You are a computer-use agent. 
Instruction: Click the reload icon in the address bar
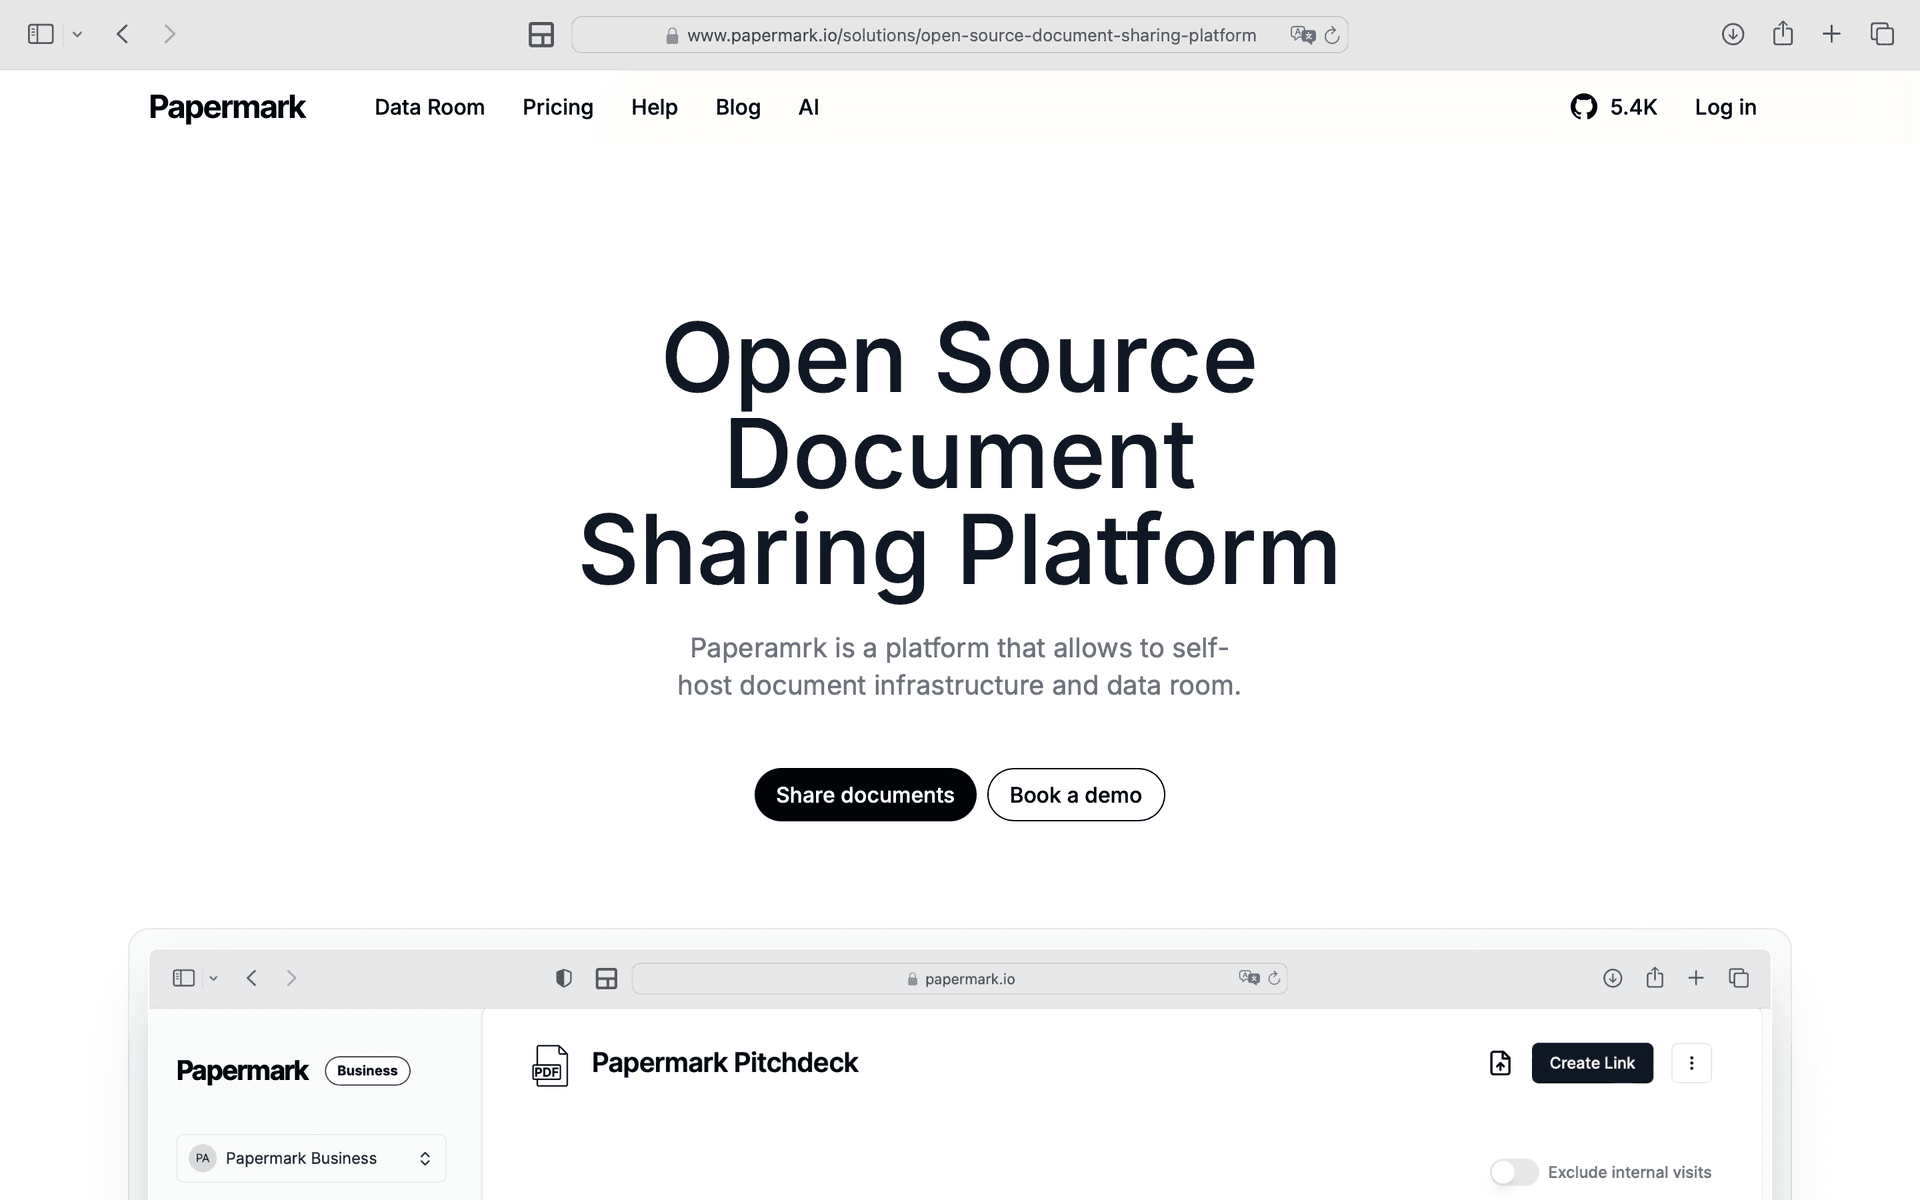click(x=1331, y=35)
